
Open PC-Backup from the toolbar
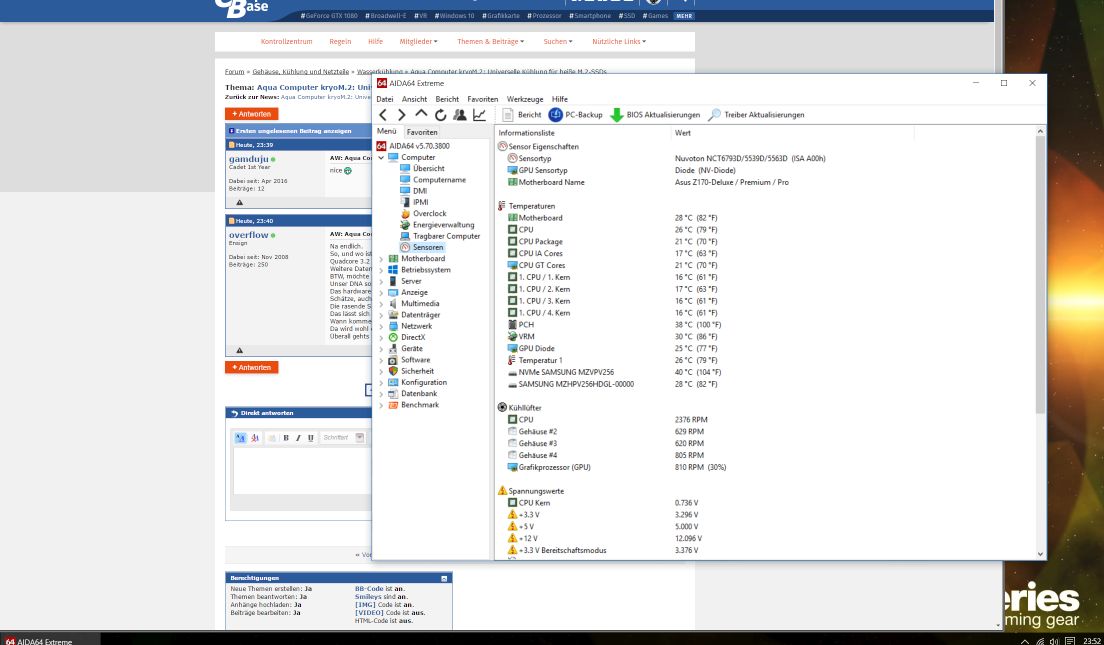575,115
